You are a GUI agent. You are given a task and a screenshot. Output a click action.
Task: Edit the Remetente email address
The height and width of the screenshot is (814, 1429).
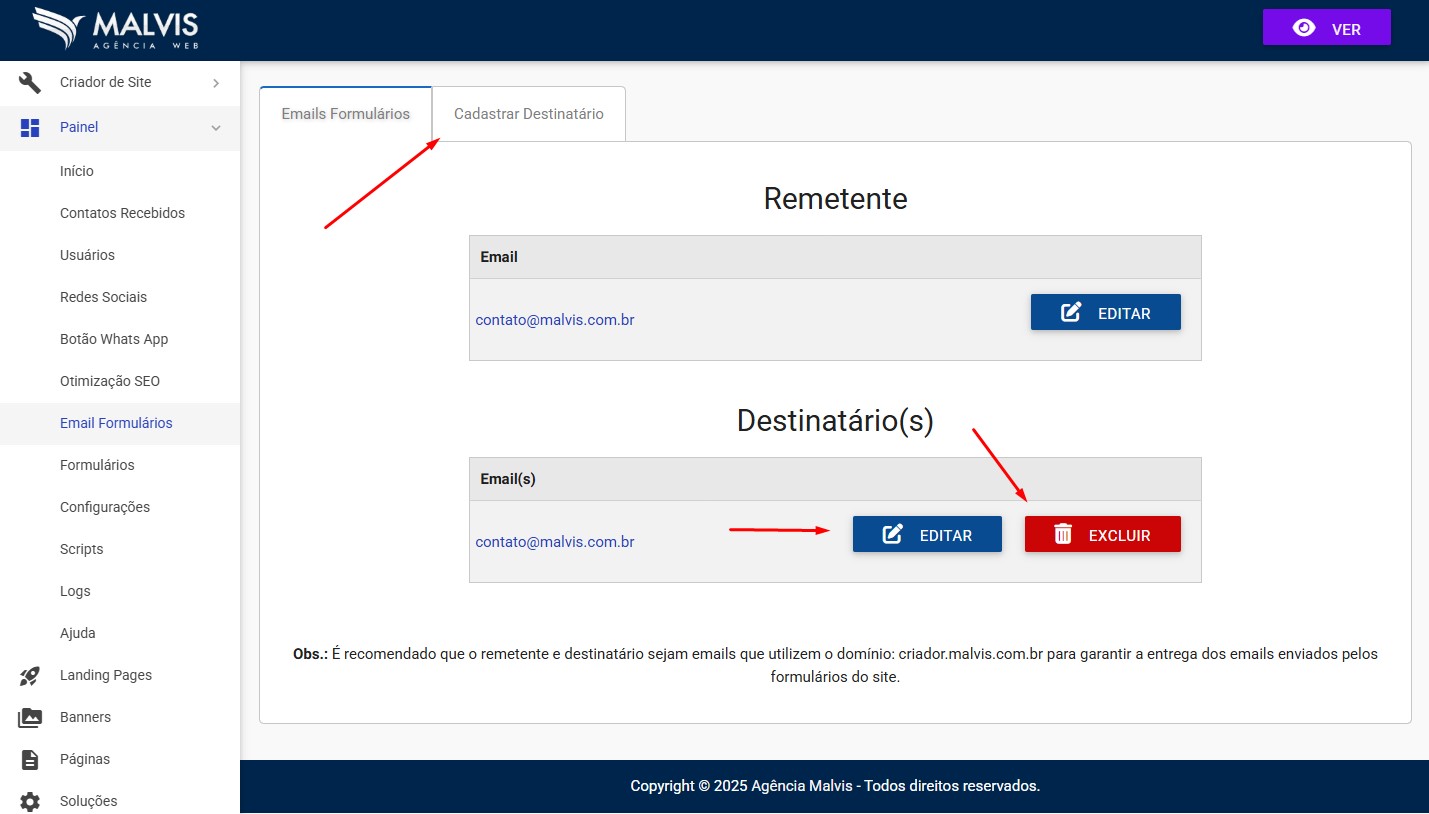[1105, 313]
